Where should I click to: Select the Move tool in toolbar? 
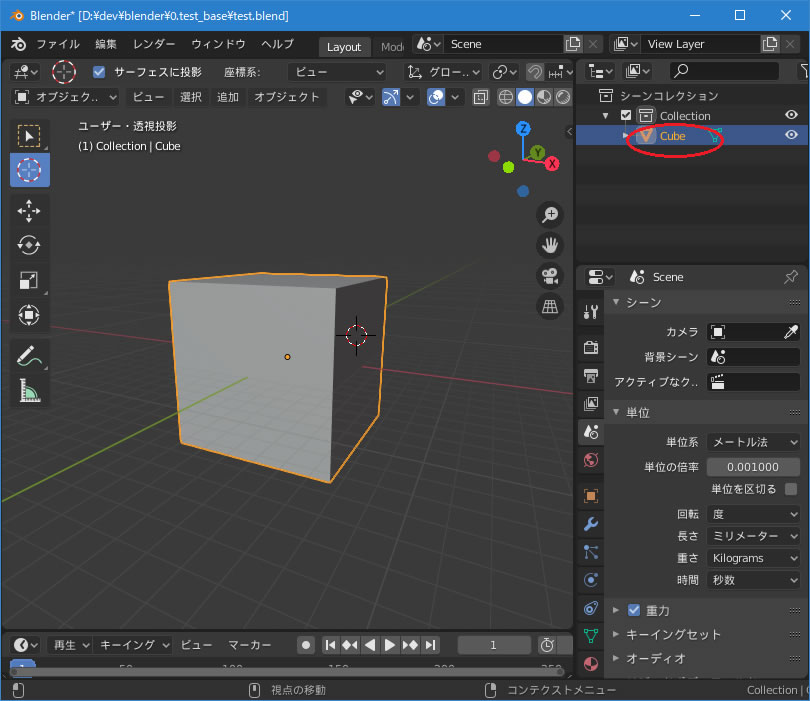pos(29,210)
